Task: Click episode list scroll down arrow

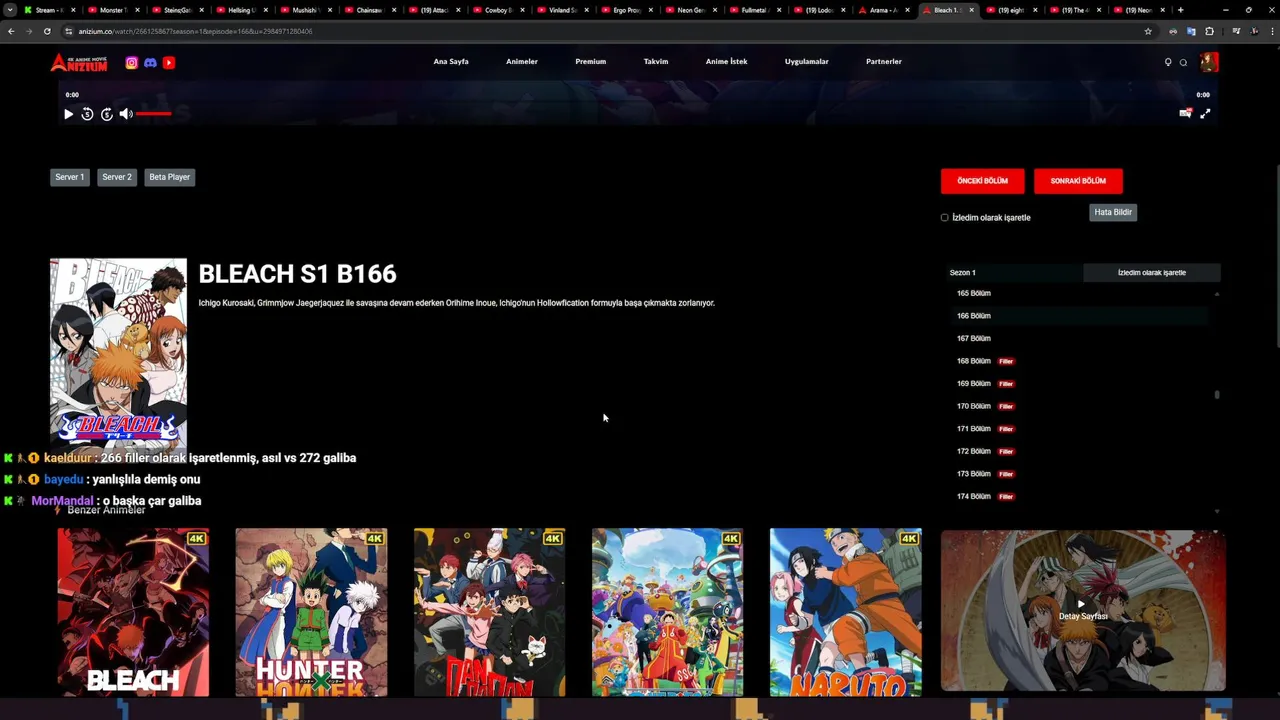Action: pyautogui.click(x=1217, y=511)
